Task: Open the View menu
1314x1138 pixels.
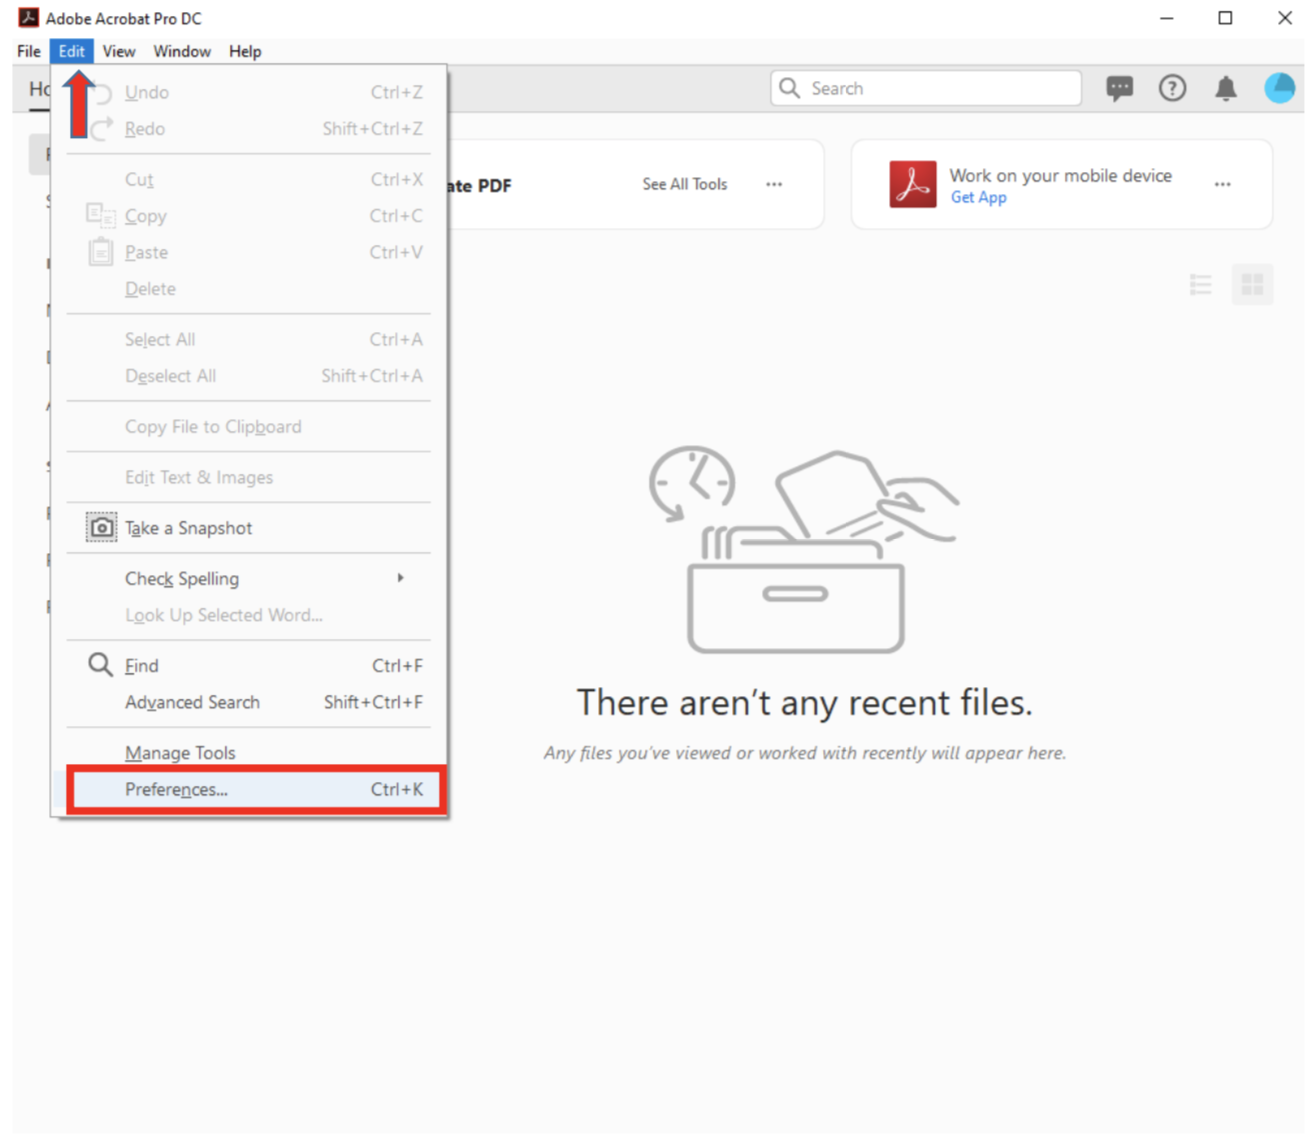Action: [118, 51]
